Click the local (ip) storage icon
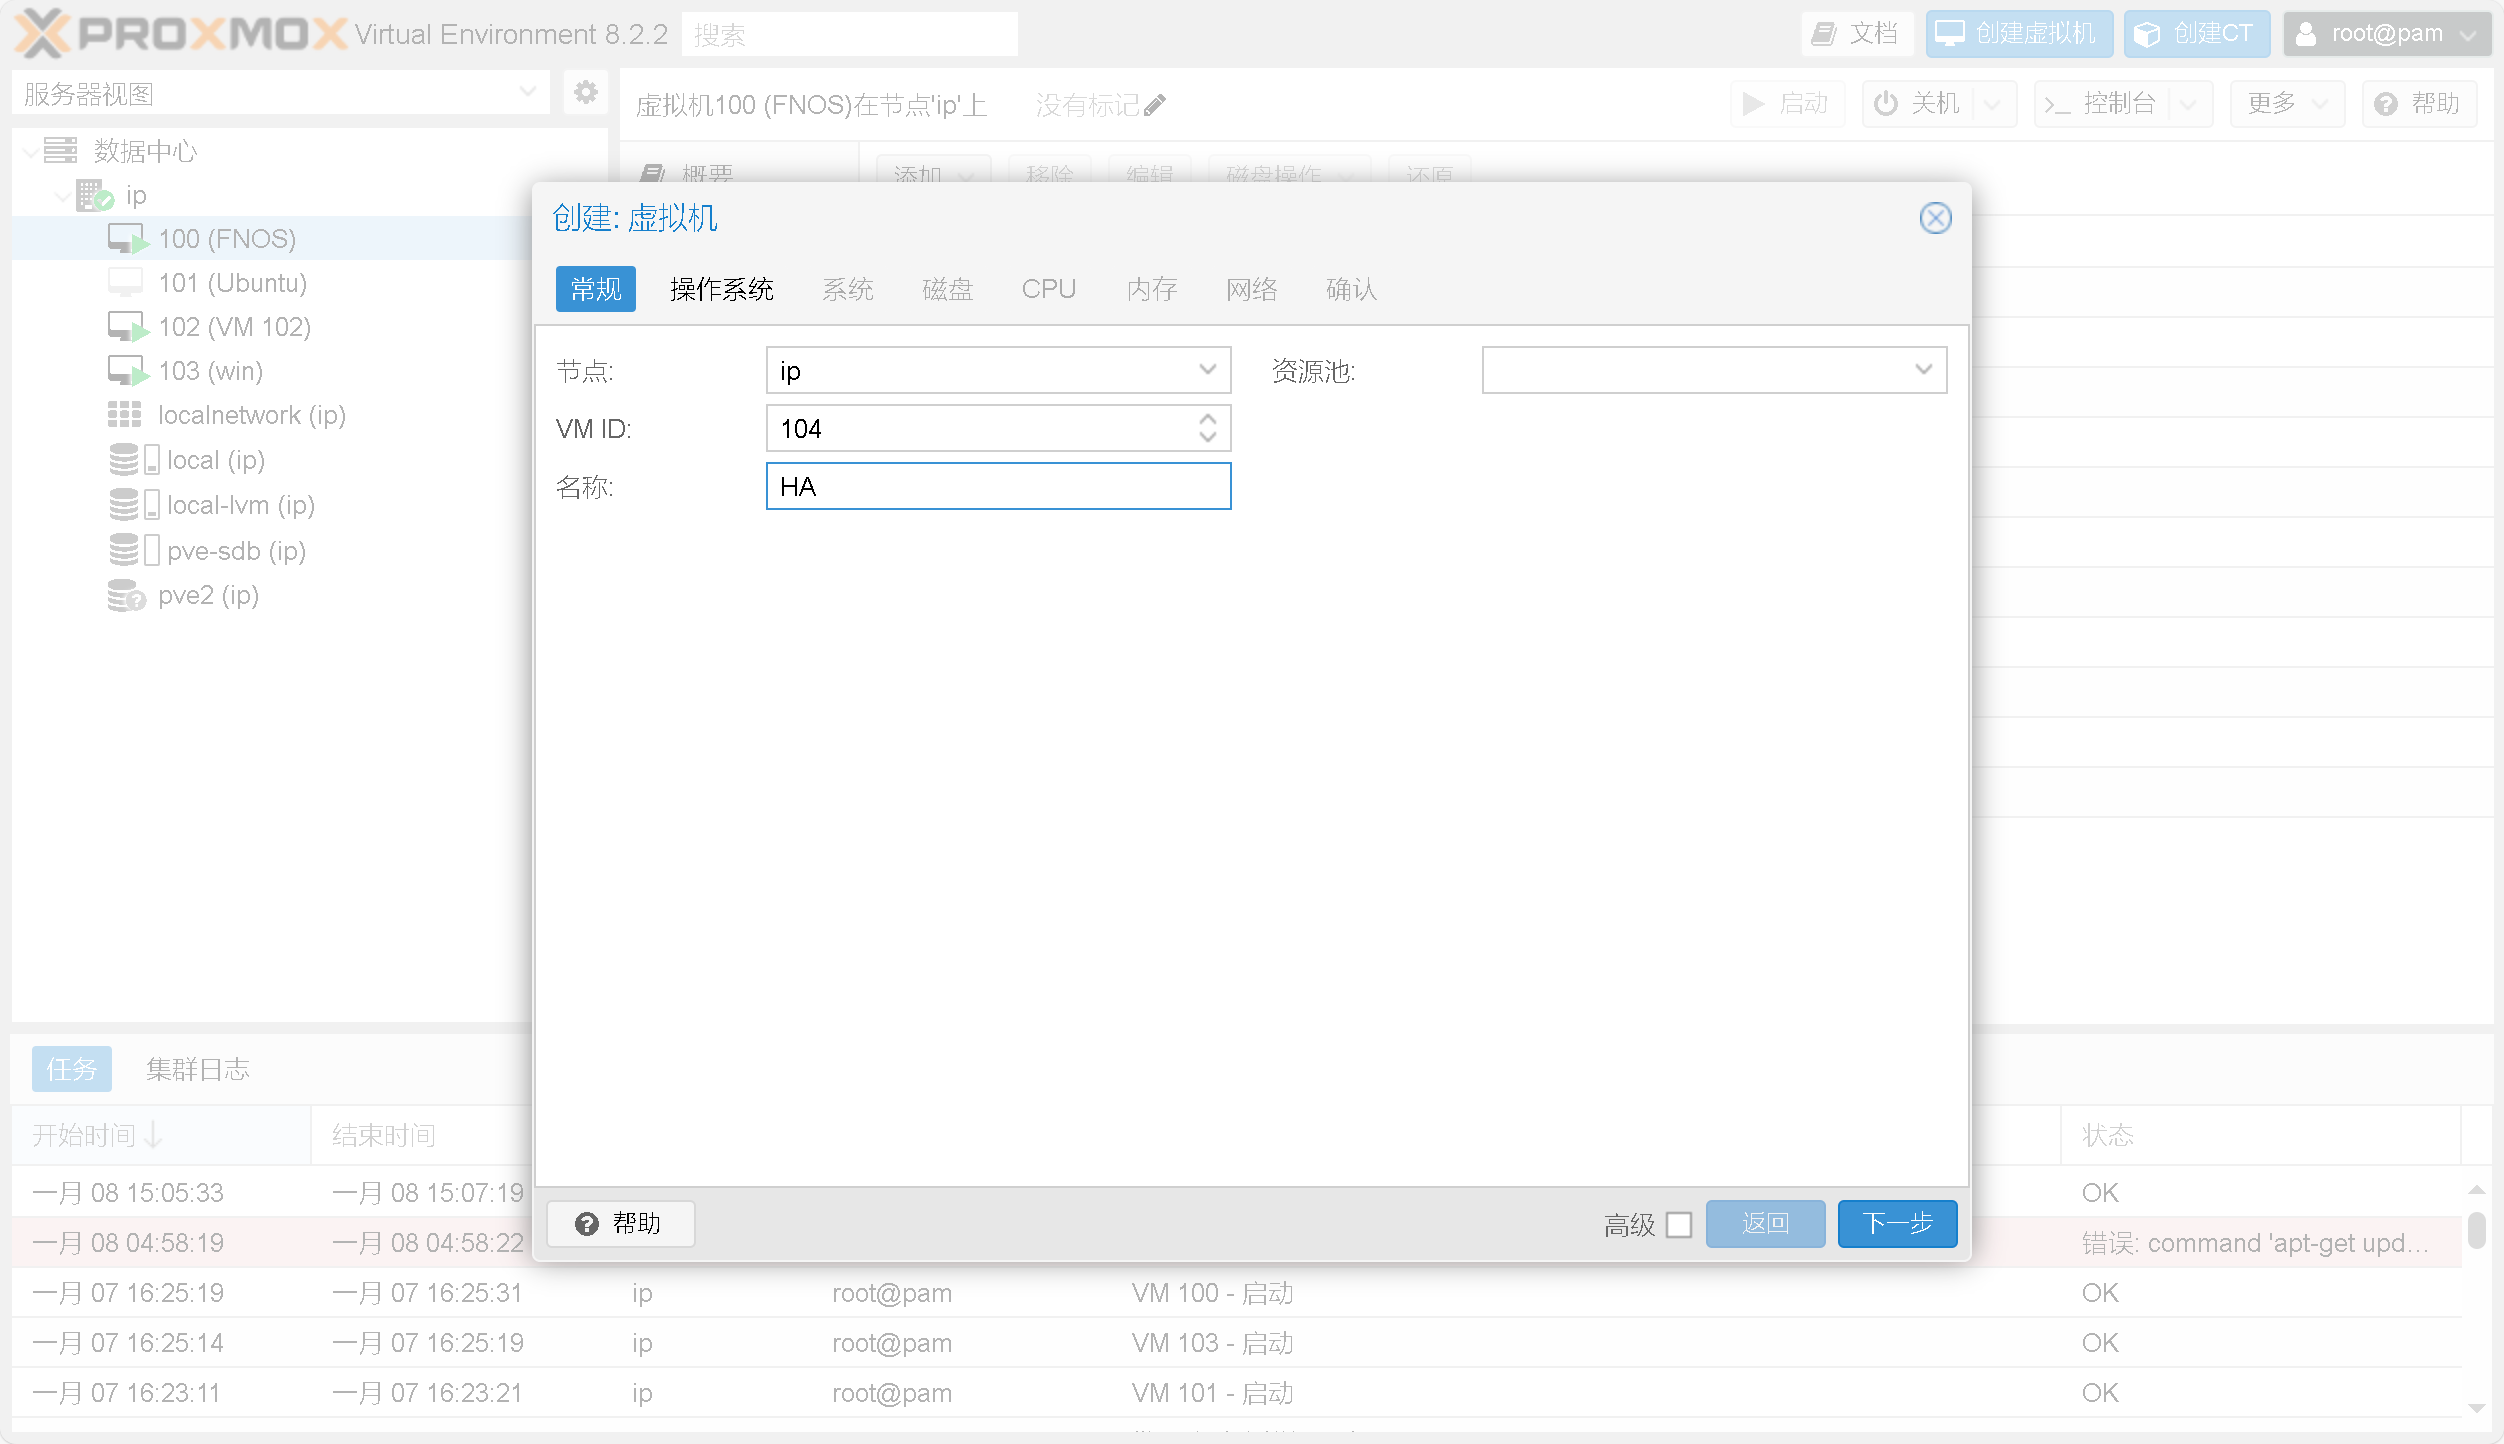This screenshot has height=1444, width=2504. (134, 460)
